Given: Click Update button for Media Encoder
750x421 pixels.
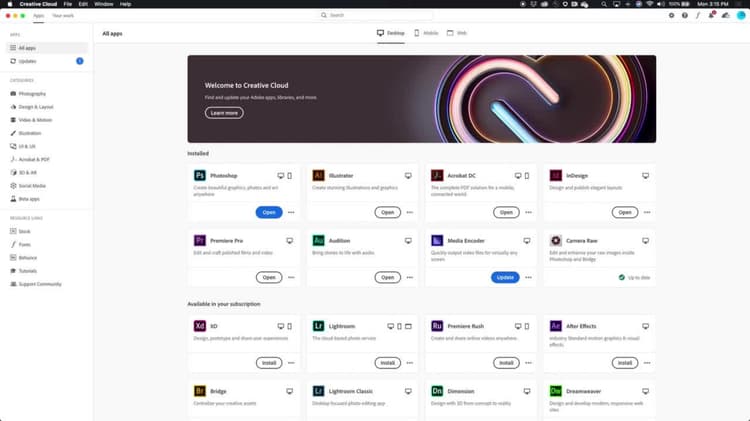Looking at the screenshot, I should click(505, 277).
